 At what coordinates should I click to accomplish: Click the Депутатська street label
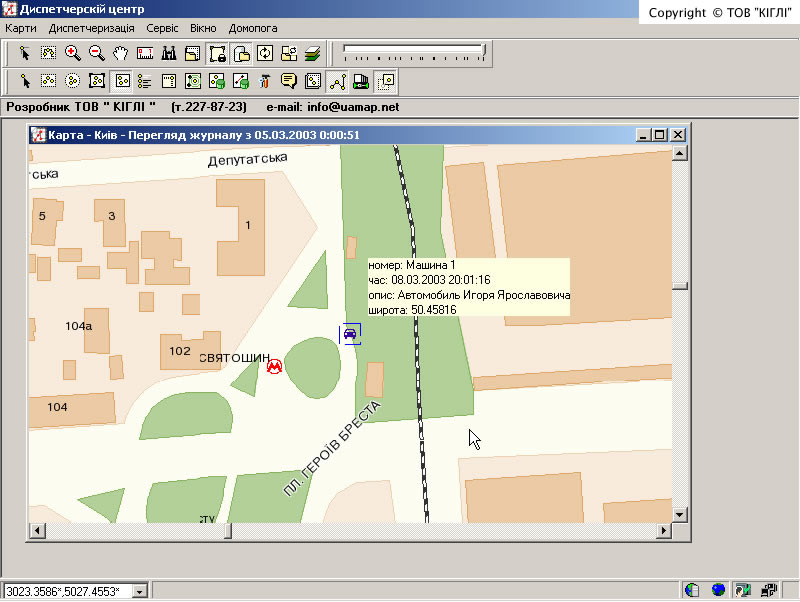[x=247, y=160]
